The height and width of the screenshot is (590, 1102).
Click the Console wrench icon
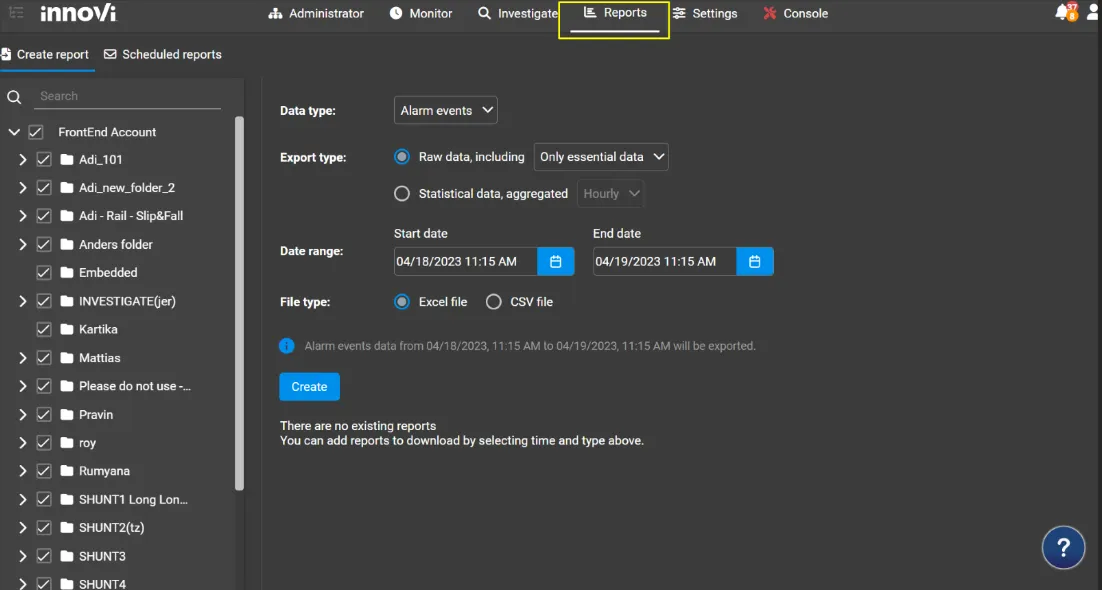click(x=770, y=13)
